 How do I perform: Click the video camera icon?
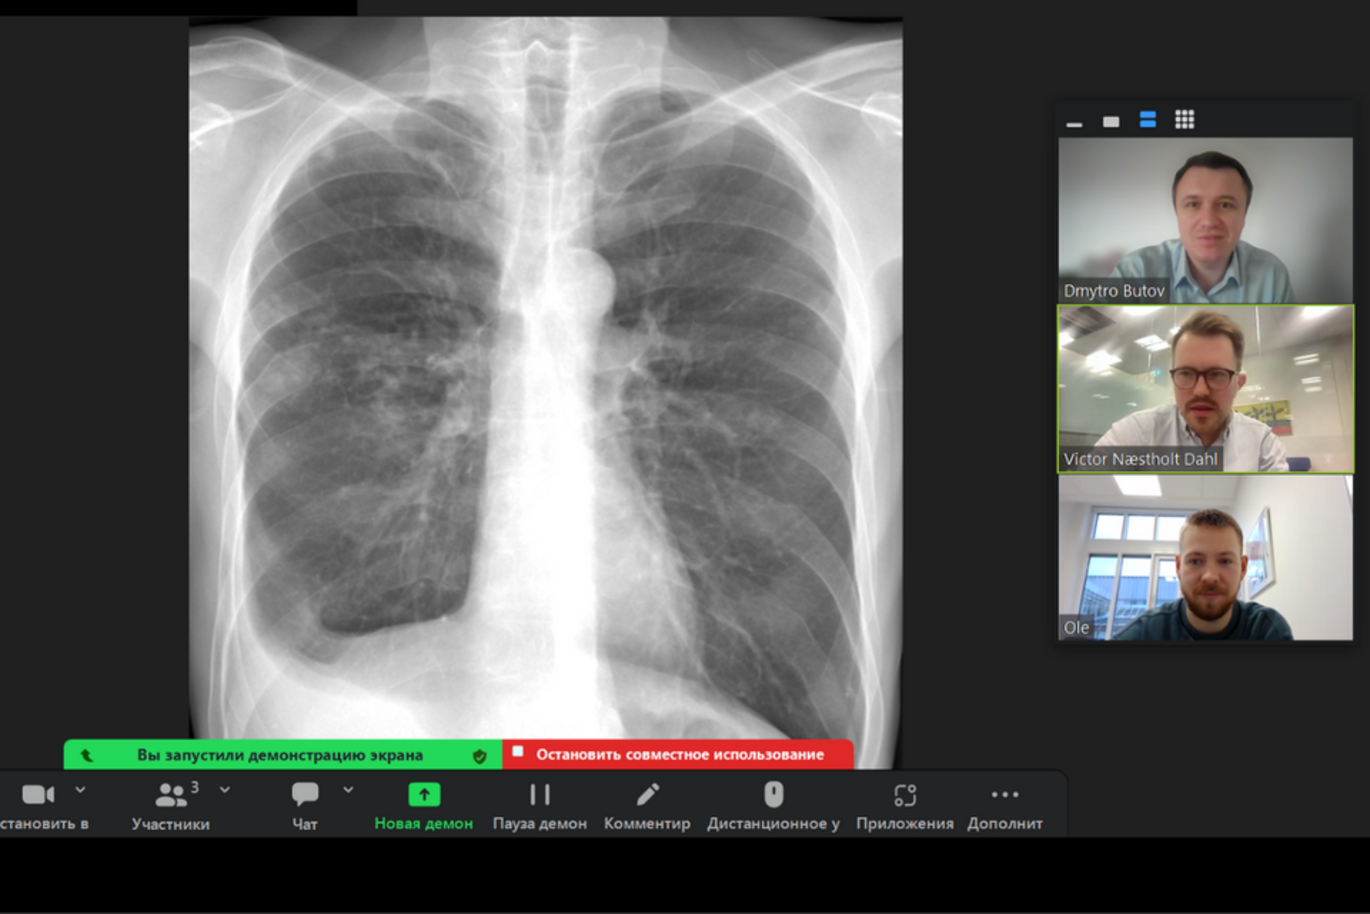tap(39, 794)
